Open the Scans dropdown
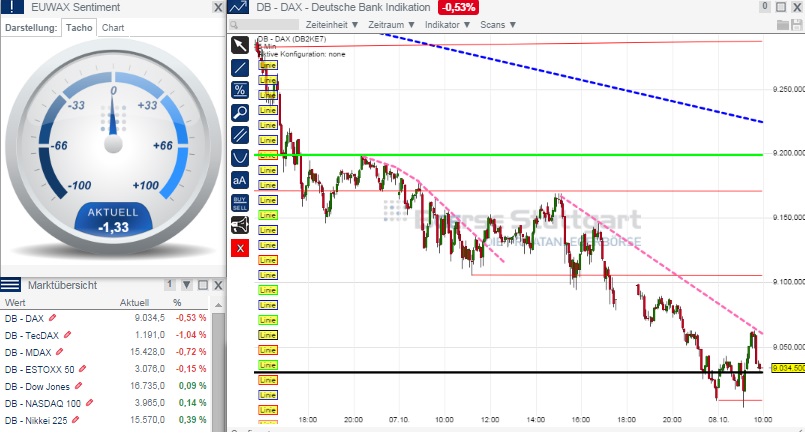Screen dimensions: 805x443 tap(497, 25)
